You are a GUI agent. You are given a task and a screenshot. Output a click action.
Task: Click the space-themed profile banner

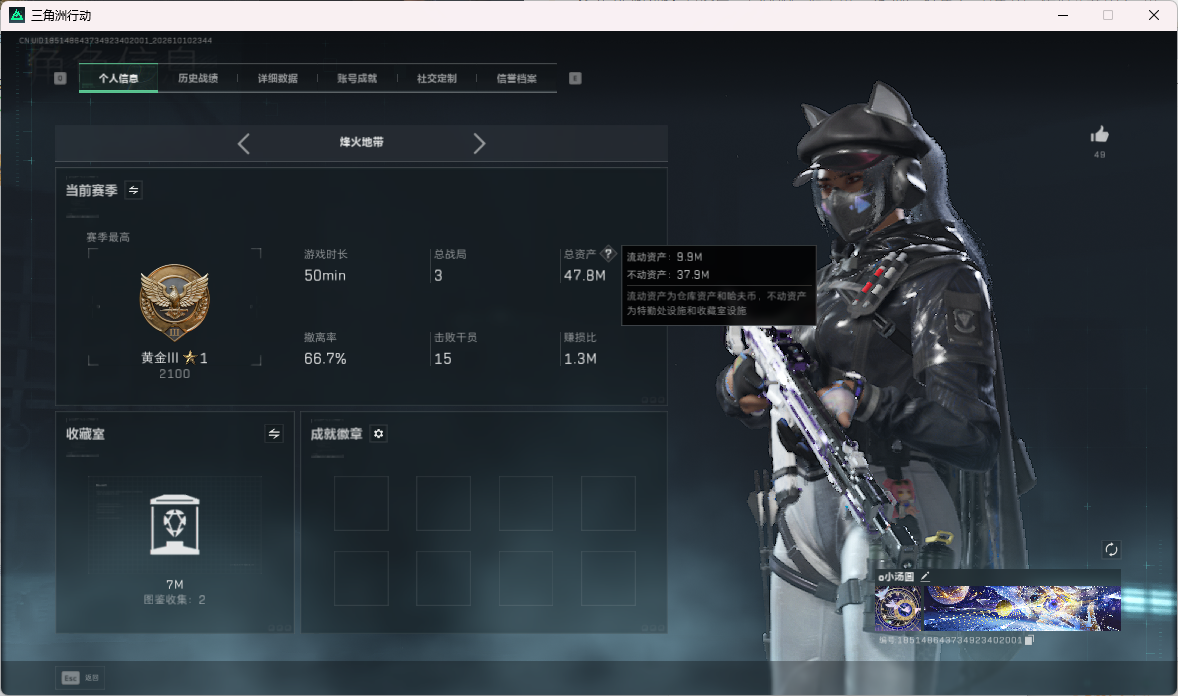pos(1022,608)
